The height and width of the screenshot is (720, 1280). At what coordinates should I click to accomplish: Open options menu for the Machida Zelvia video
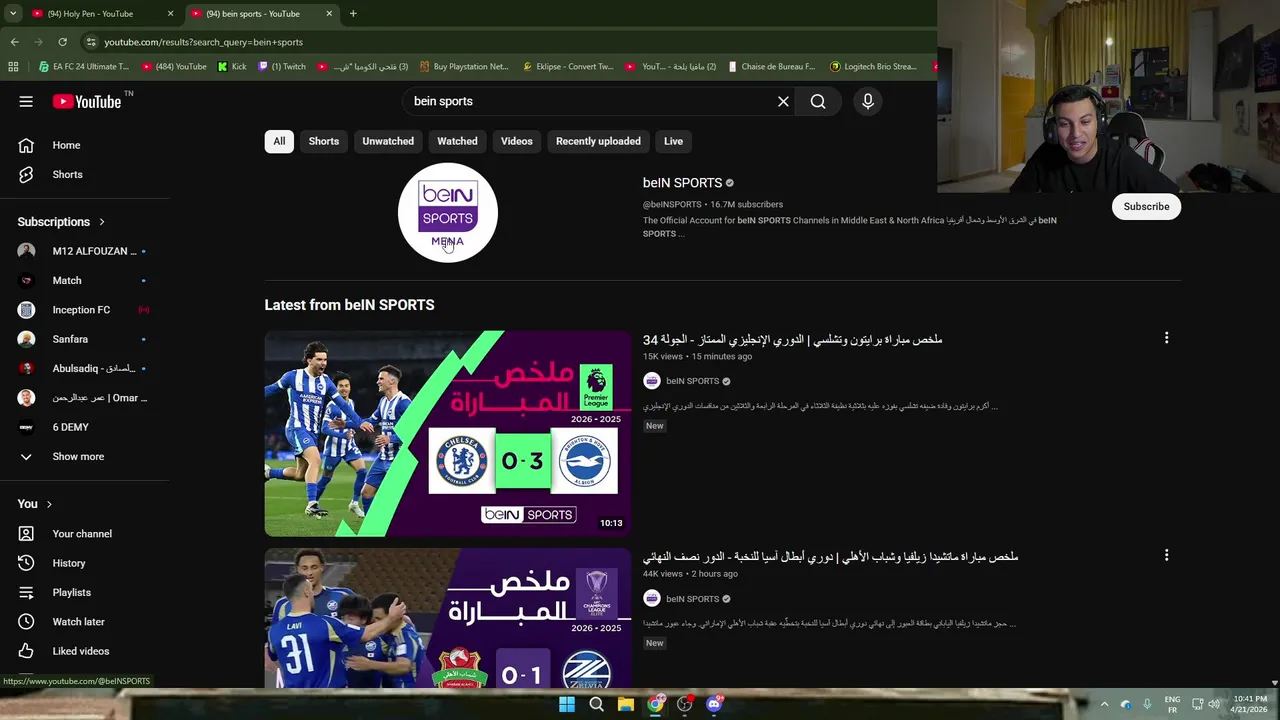coord(1166,555)
